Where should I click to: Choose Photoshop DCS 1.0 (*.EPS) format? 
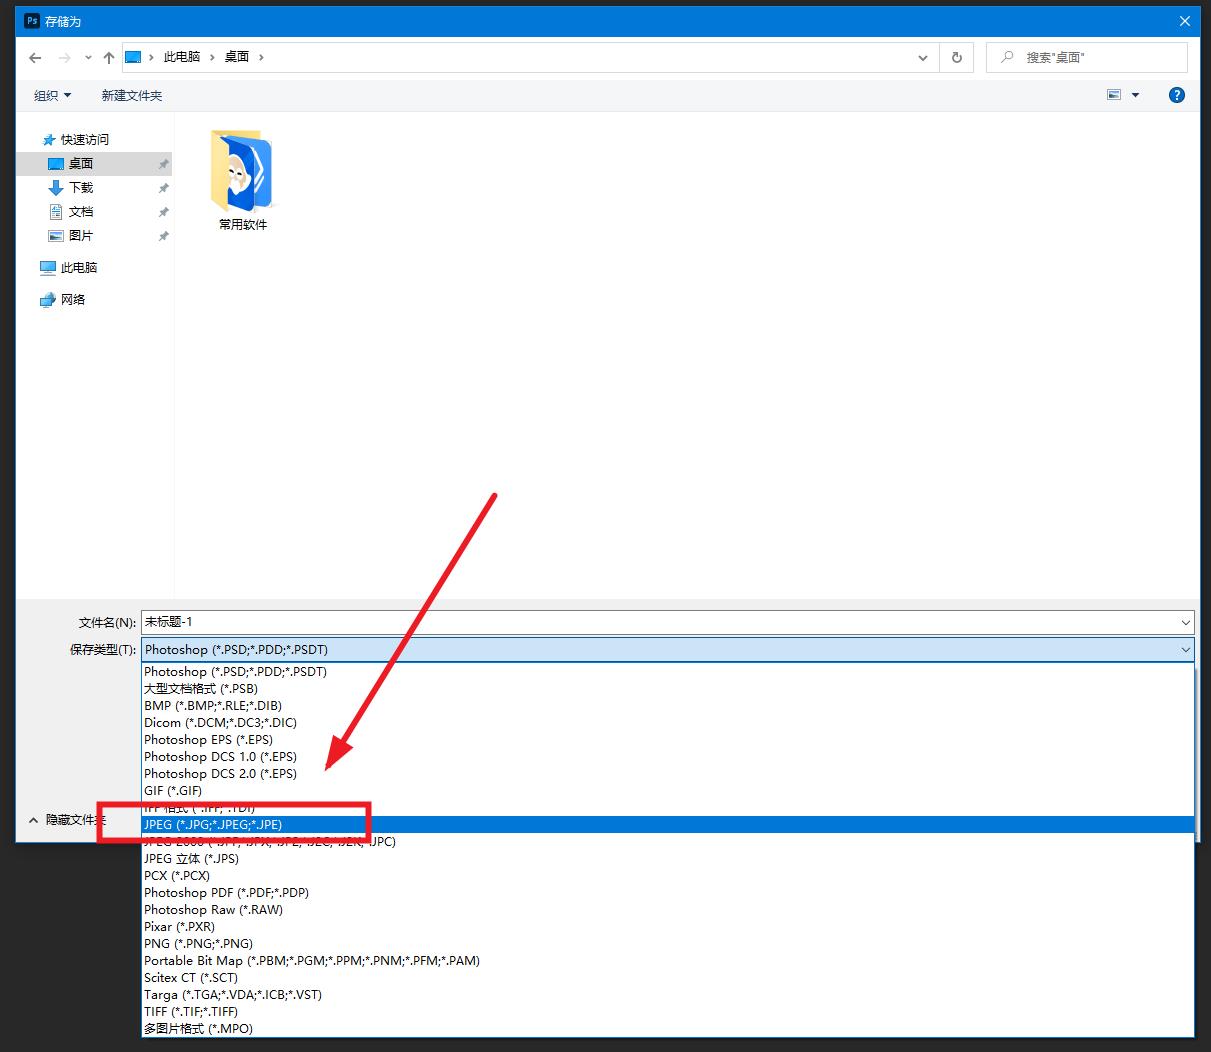pos(668,757)
